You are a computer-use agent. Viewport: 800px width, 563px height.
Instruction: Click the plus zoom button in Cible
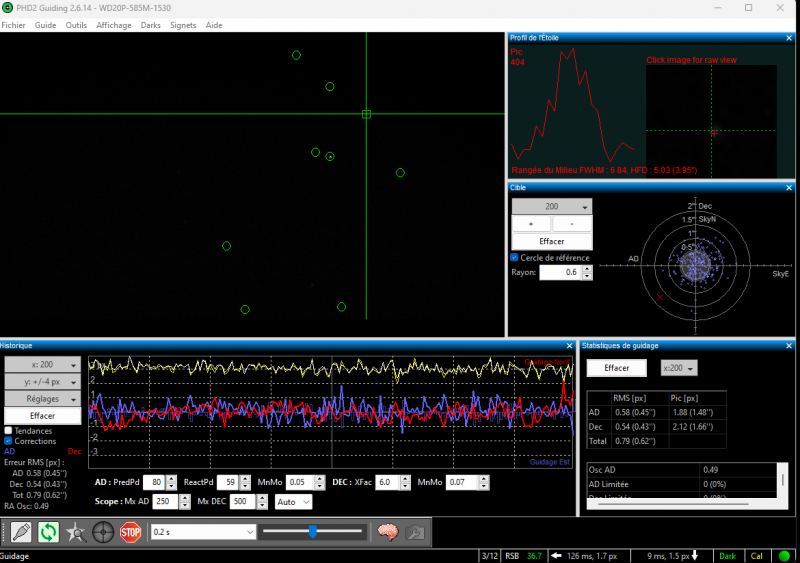tap(531, 224)
